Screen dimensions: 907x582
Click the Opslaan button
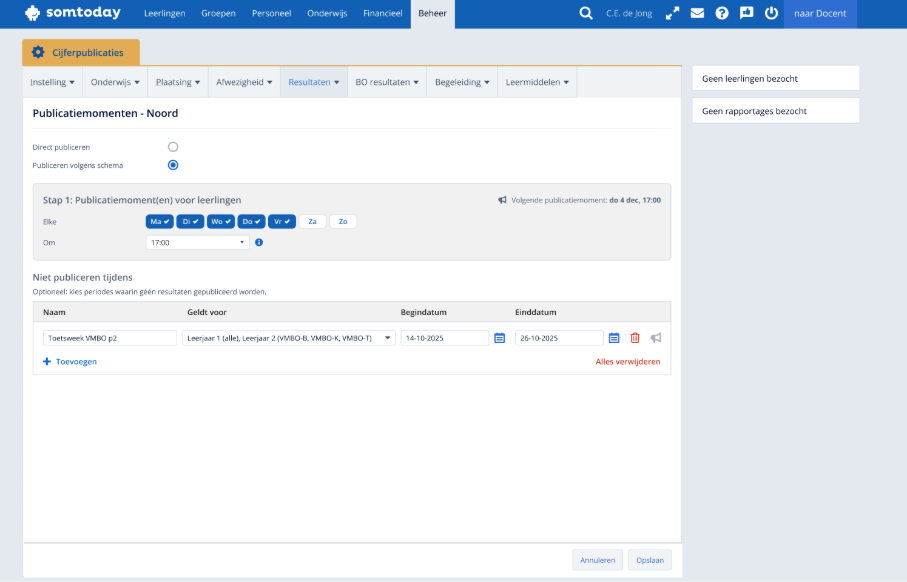pyautogui.click(x=650, y=560)
